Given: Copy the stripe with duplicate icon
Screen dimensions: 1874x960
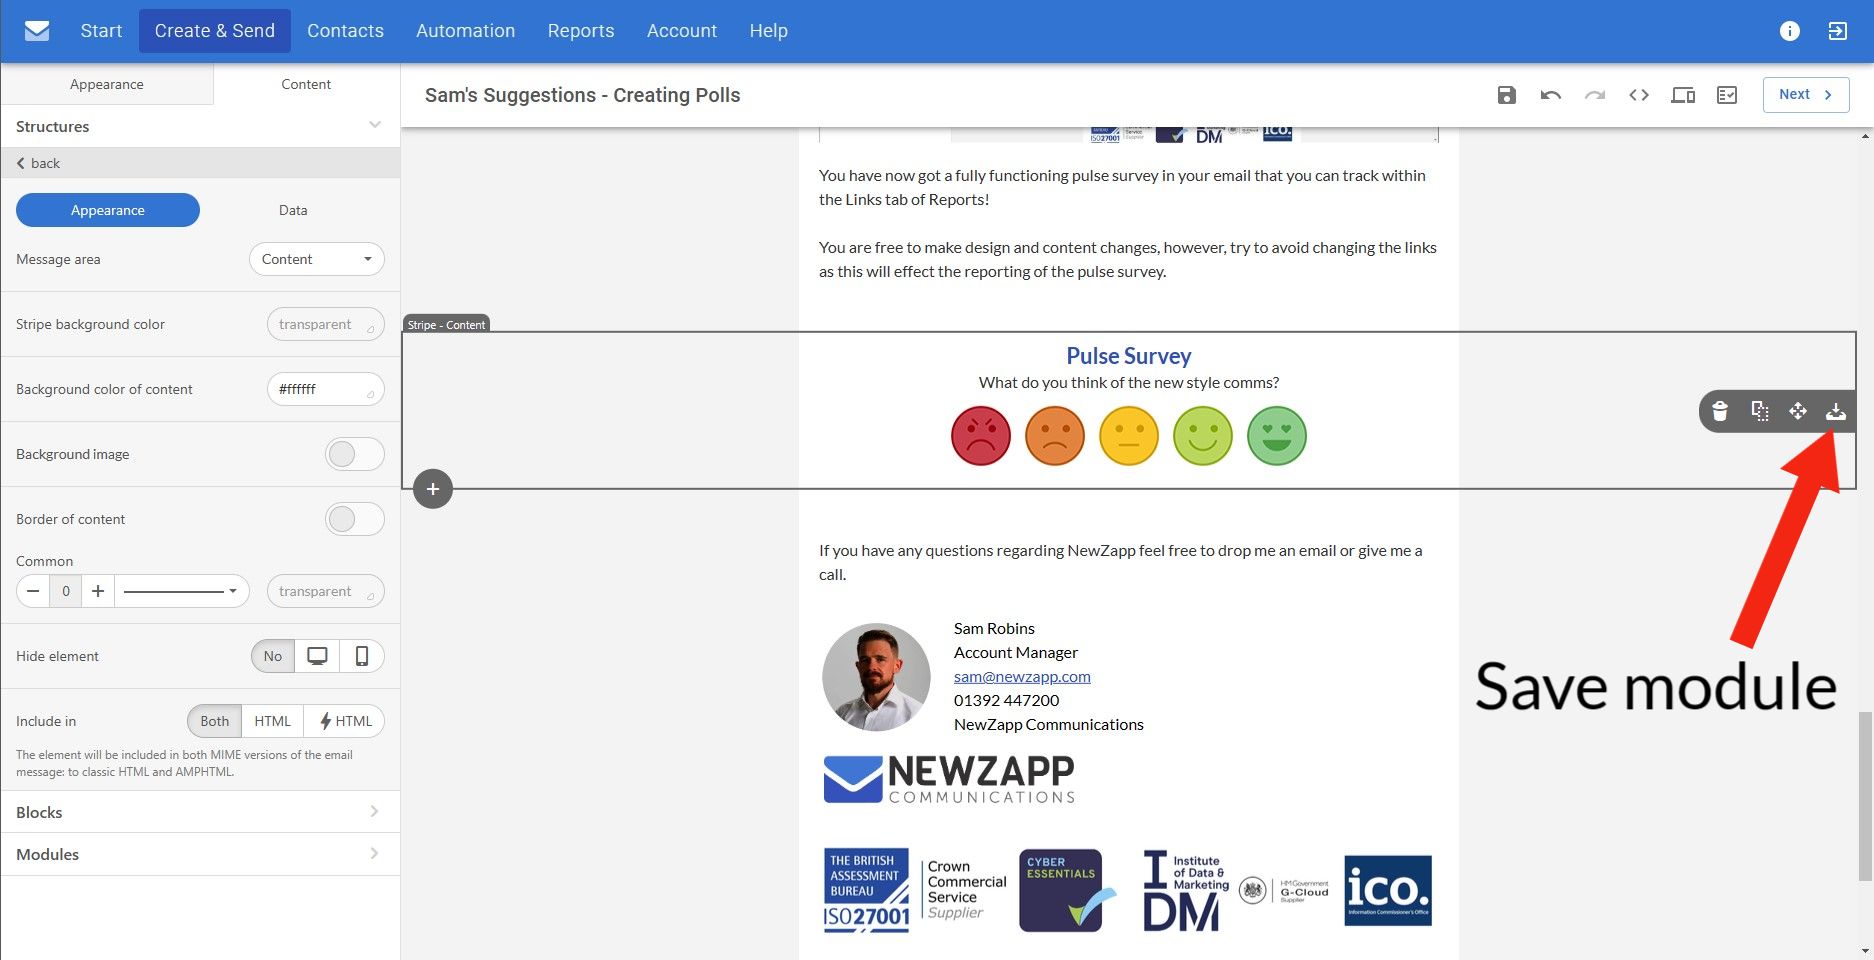Looking at the screenshot, I should pyautogui.click(x=1759, y=411).
